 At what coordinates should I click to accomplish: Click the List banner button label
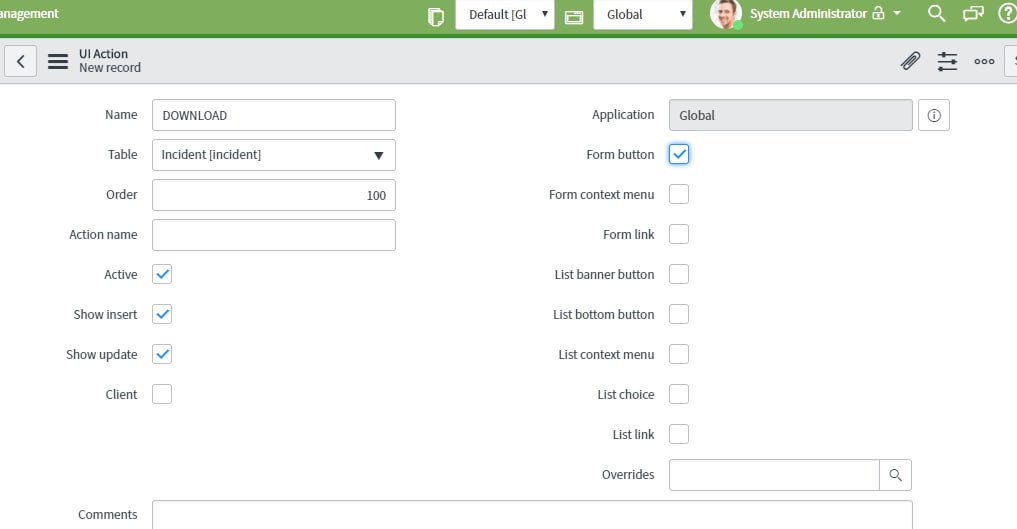(x=604, y=274)
